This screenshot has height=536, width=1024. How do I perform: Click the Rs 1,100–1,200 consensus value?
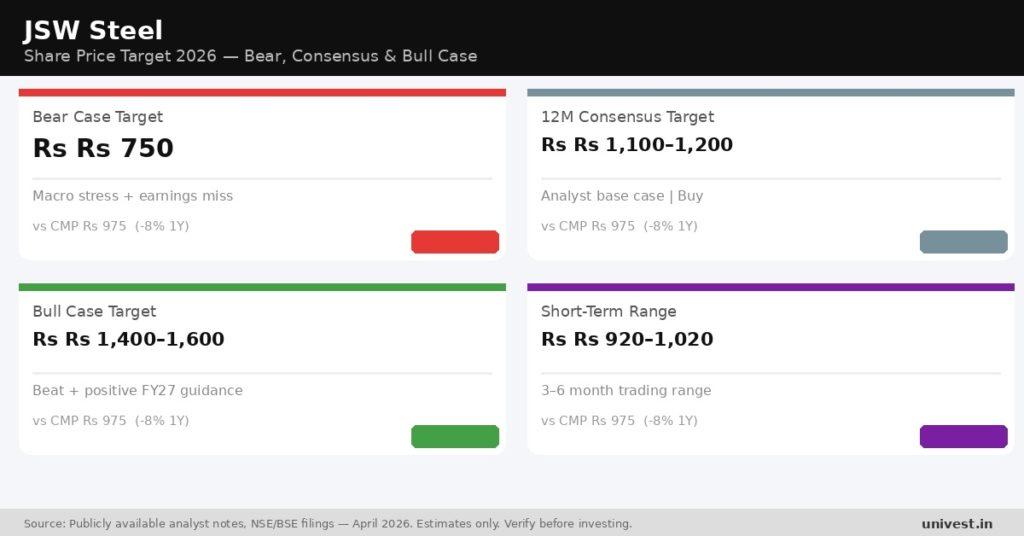tap(637, 144)
